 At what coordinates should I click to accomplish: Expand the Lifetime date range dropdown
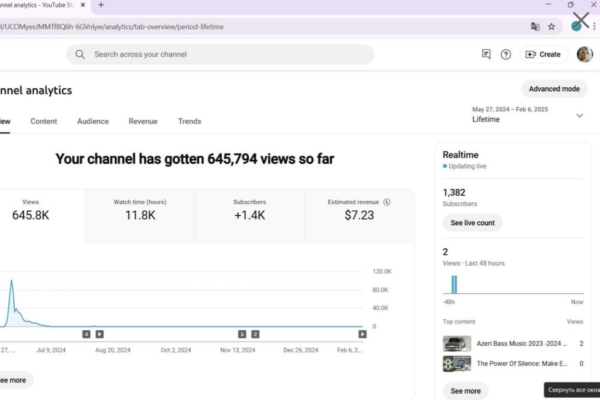pos(579,115)
